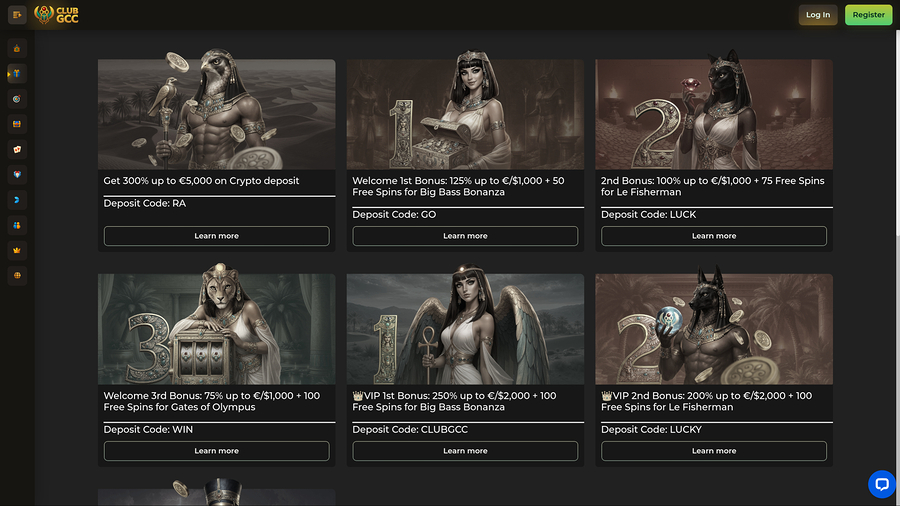Click the 'VIP 2nd Bonus: 200%' title text
The height and width of the screenshot is (506, 900).
coord(706,402)
